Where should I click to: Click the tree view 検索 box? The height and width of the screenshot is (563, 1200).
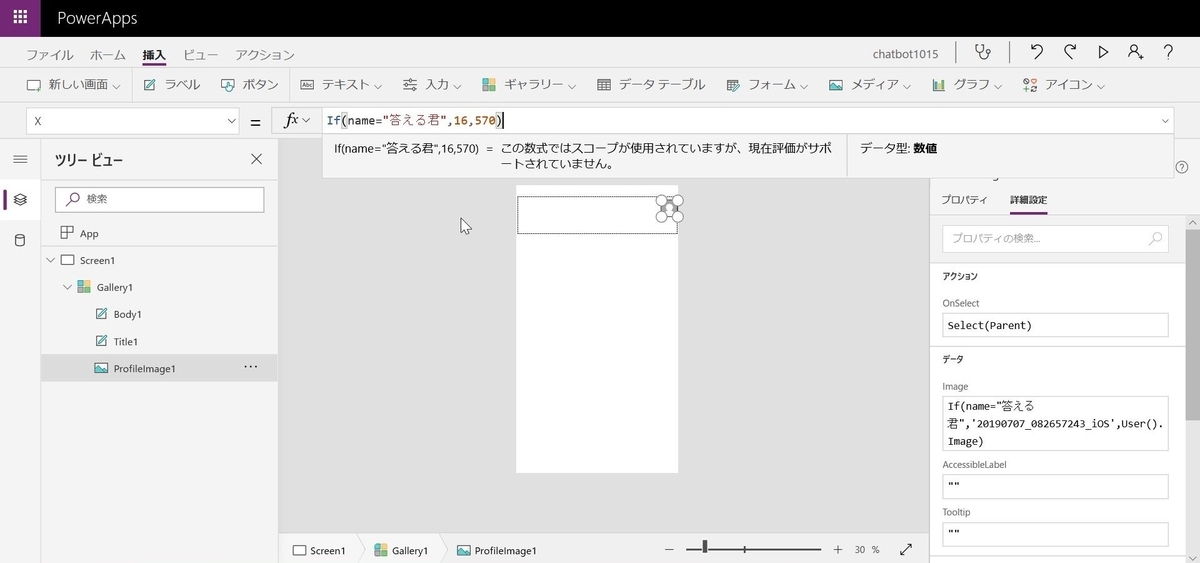click(x=159, y=199)
